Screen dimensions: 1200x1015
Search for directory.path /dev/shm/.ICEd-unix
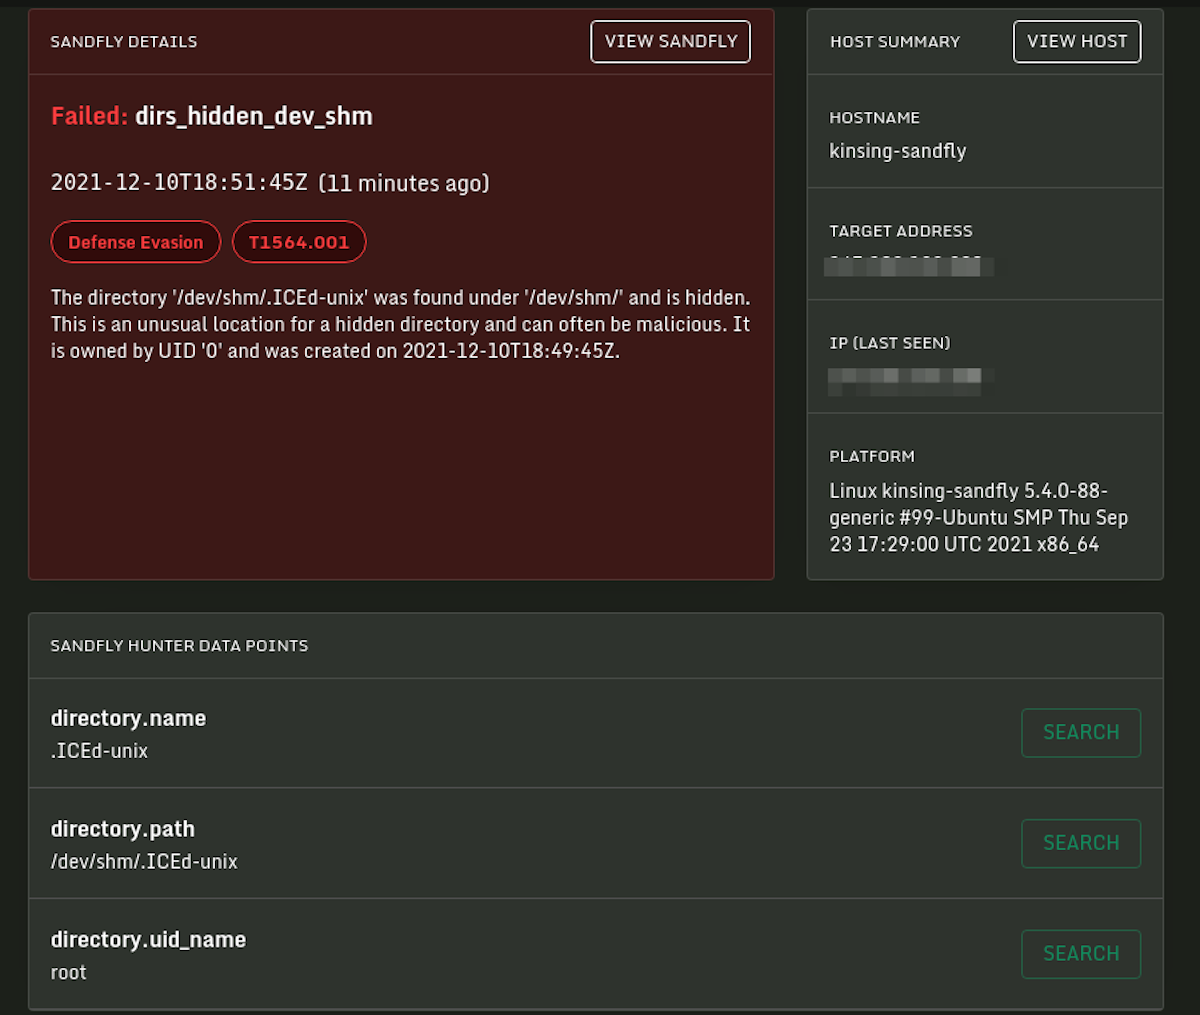click(x=1081, y=843)
